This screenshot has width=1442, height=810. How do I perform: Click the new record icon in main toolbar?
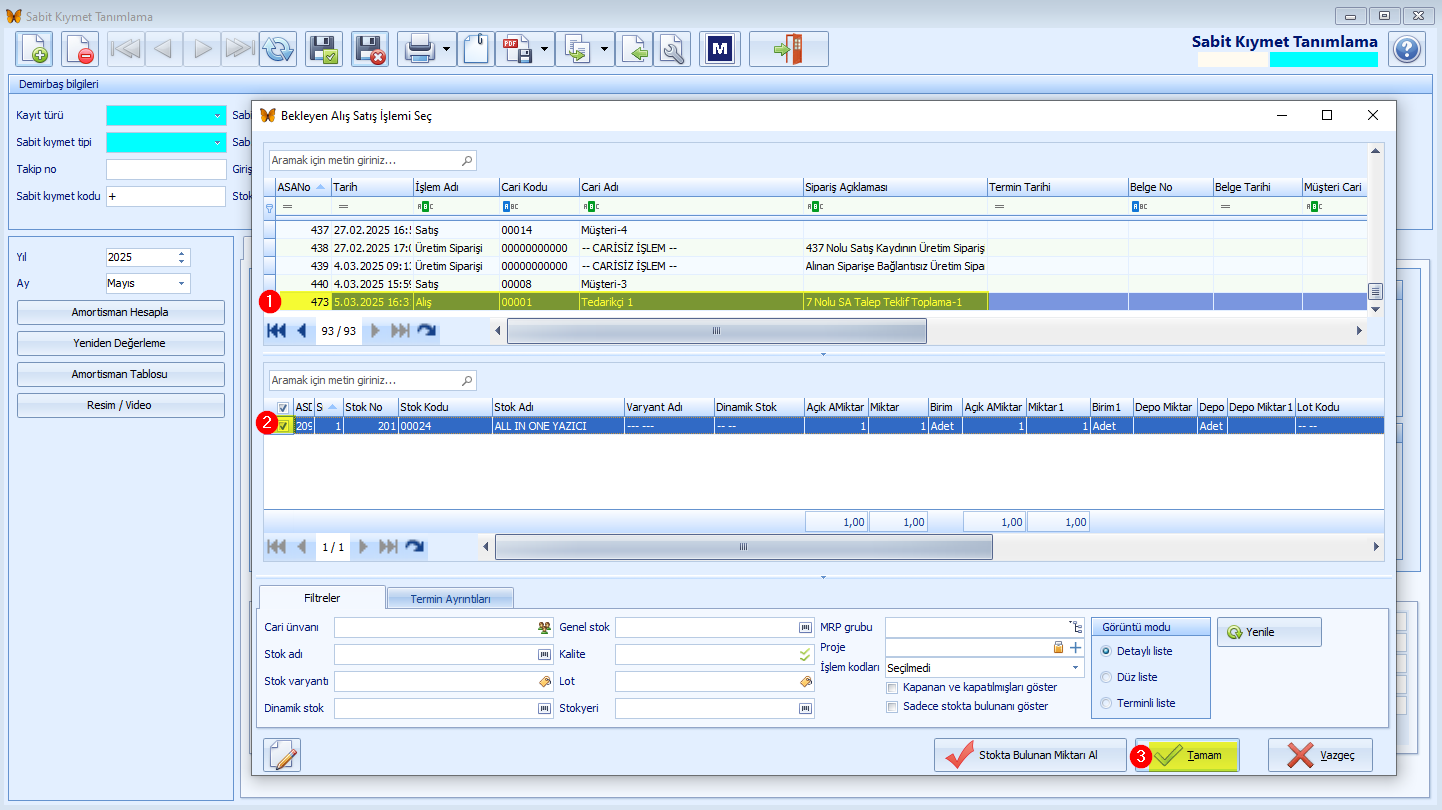click(34, 48)
